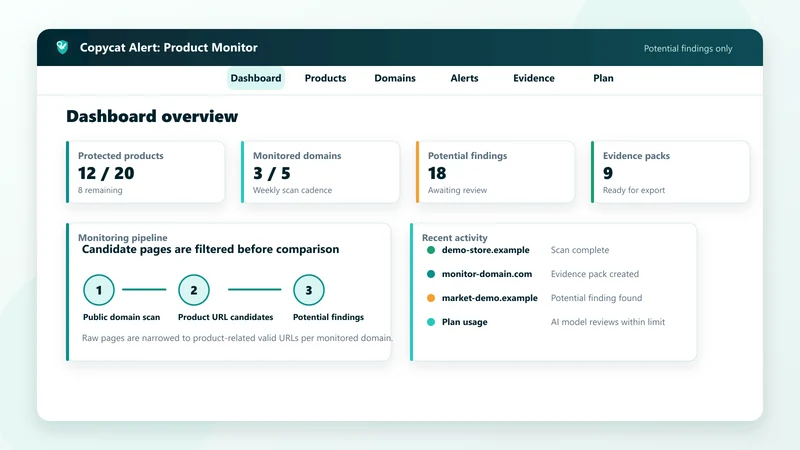Open the Monitored domains card
The width and height of the screenshot is (800, 450).
point(320,172)
